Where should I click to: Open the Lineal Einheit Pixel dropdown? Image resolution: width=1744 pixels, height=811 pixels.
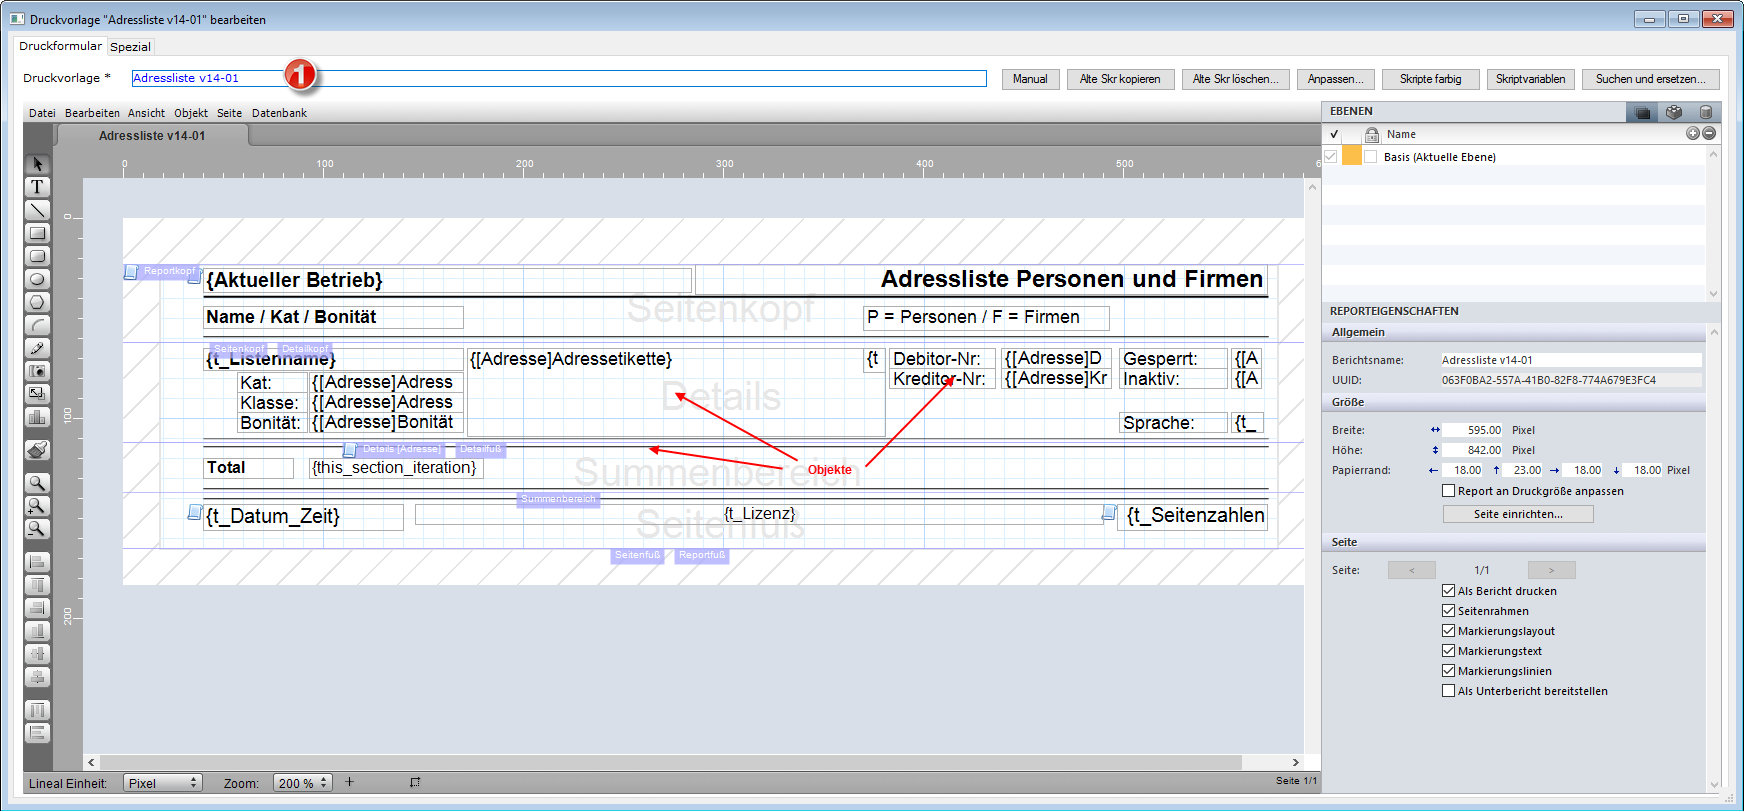coord(162,783)
